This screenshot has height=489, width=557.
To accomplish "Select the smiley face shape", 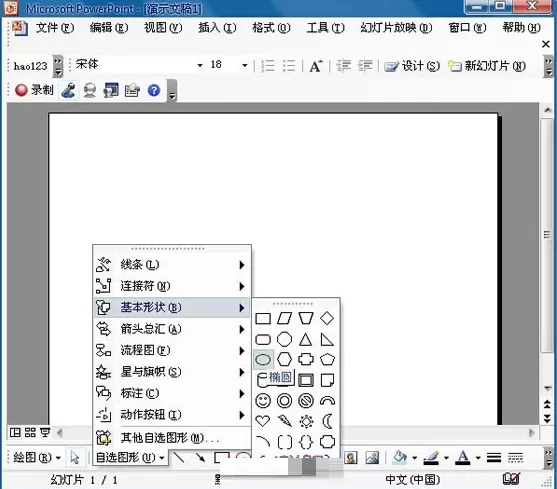I will pos(263,401).
